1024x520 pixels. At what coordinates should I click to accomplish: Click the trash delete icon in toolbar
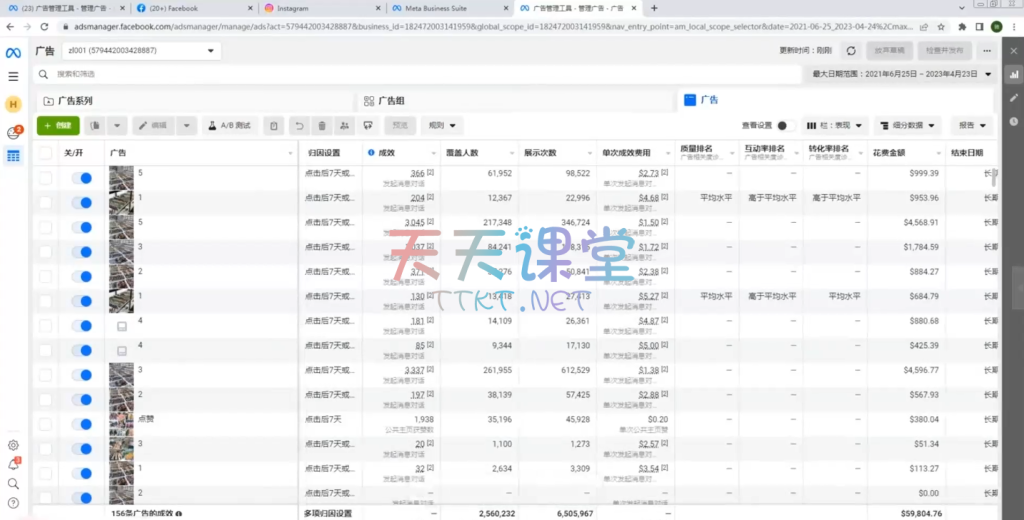321,126
